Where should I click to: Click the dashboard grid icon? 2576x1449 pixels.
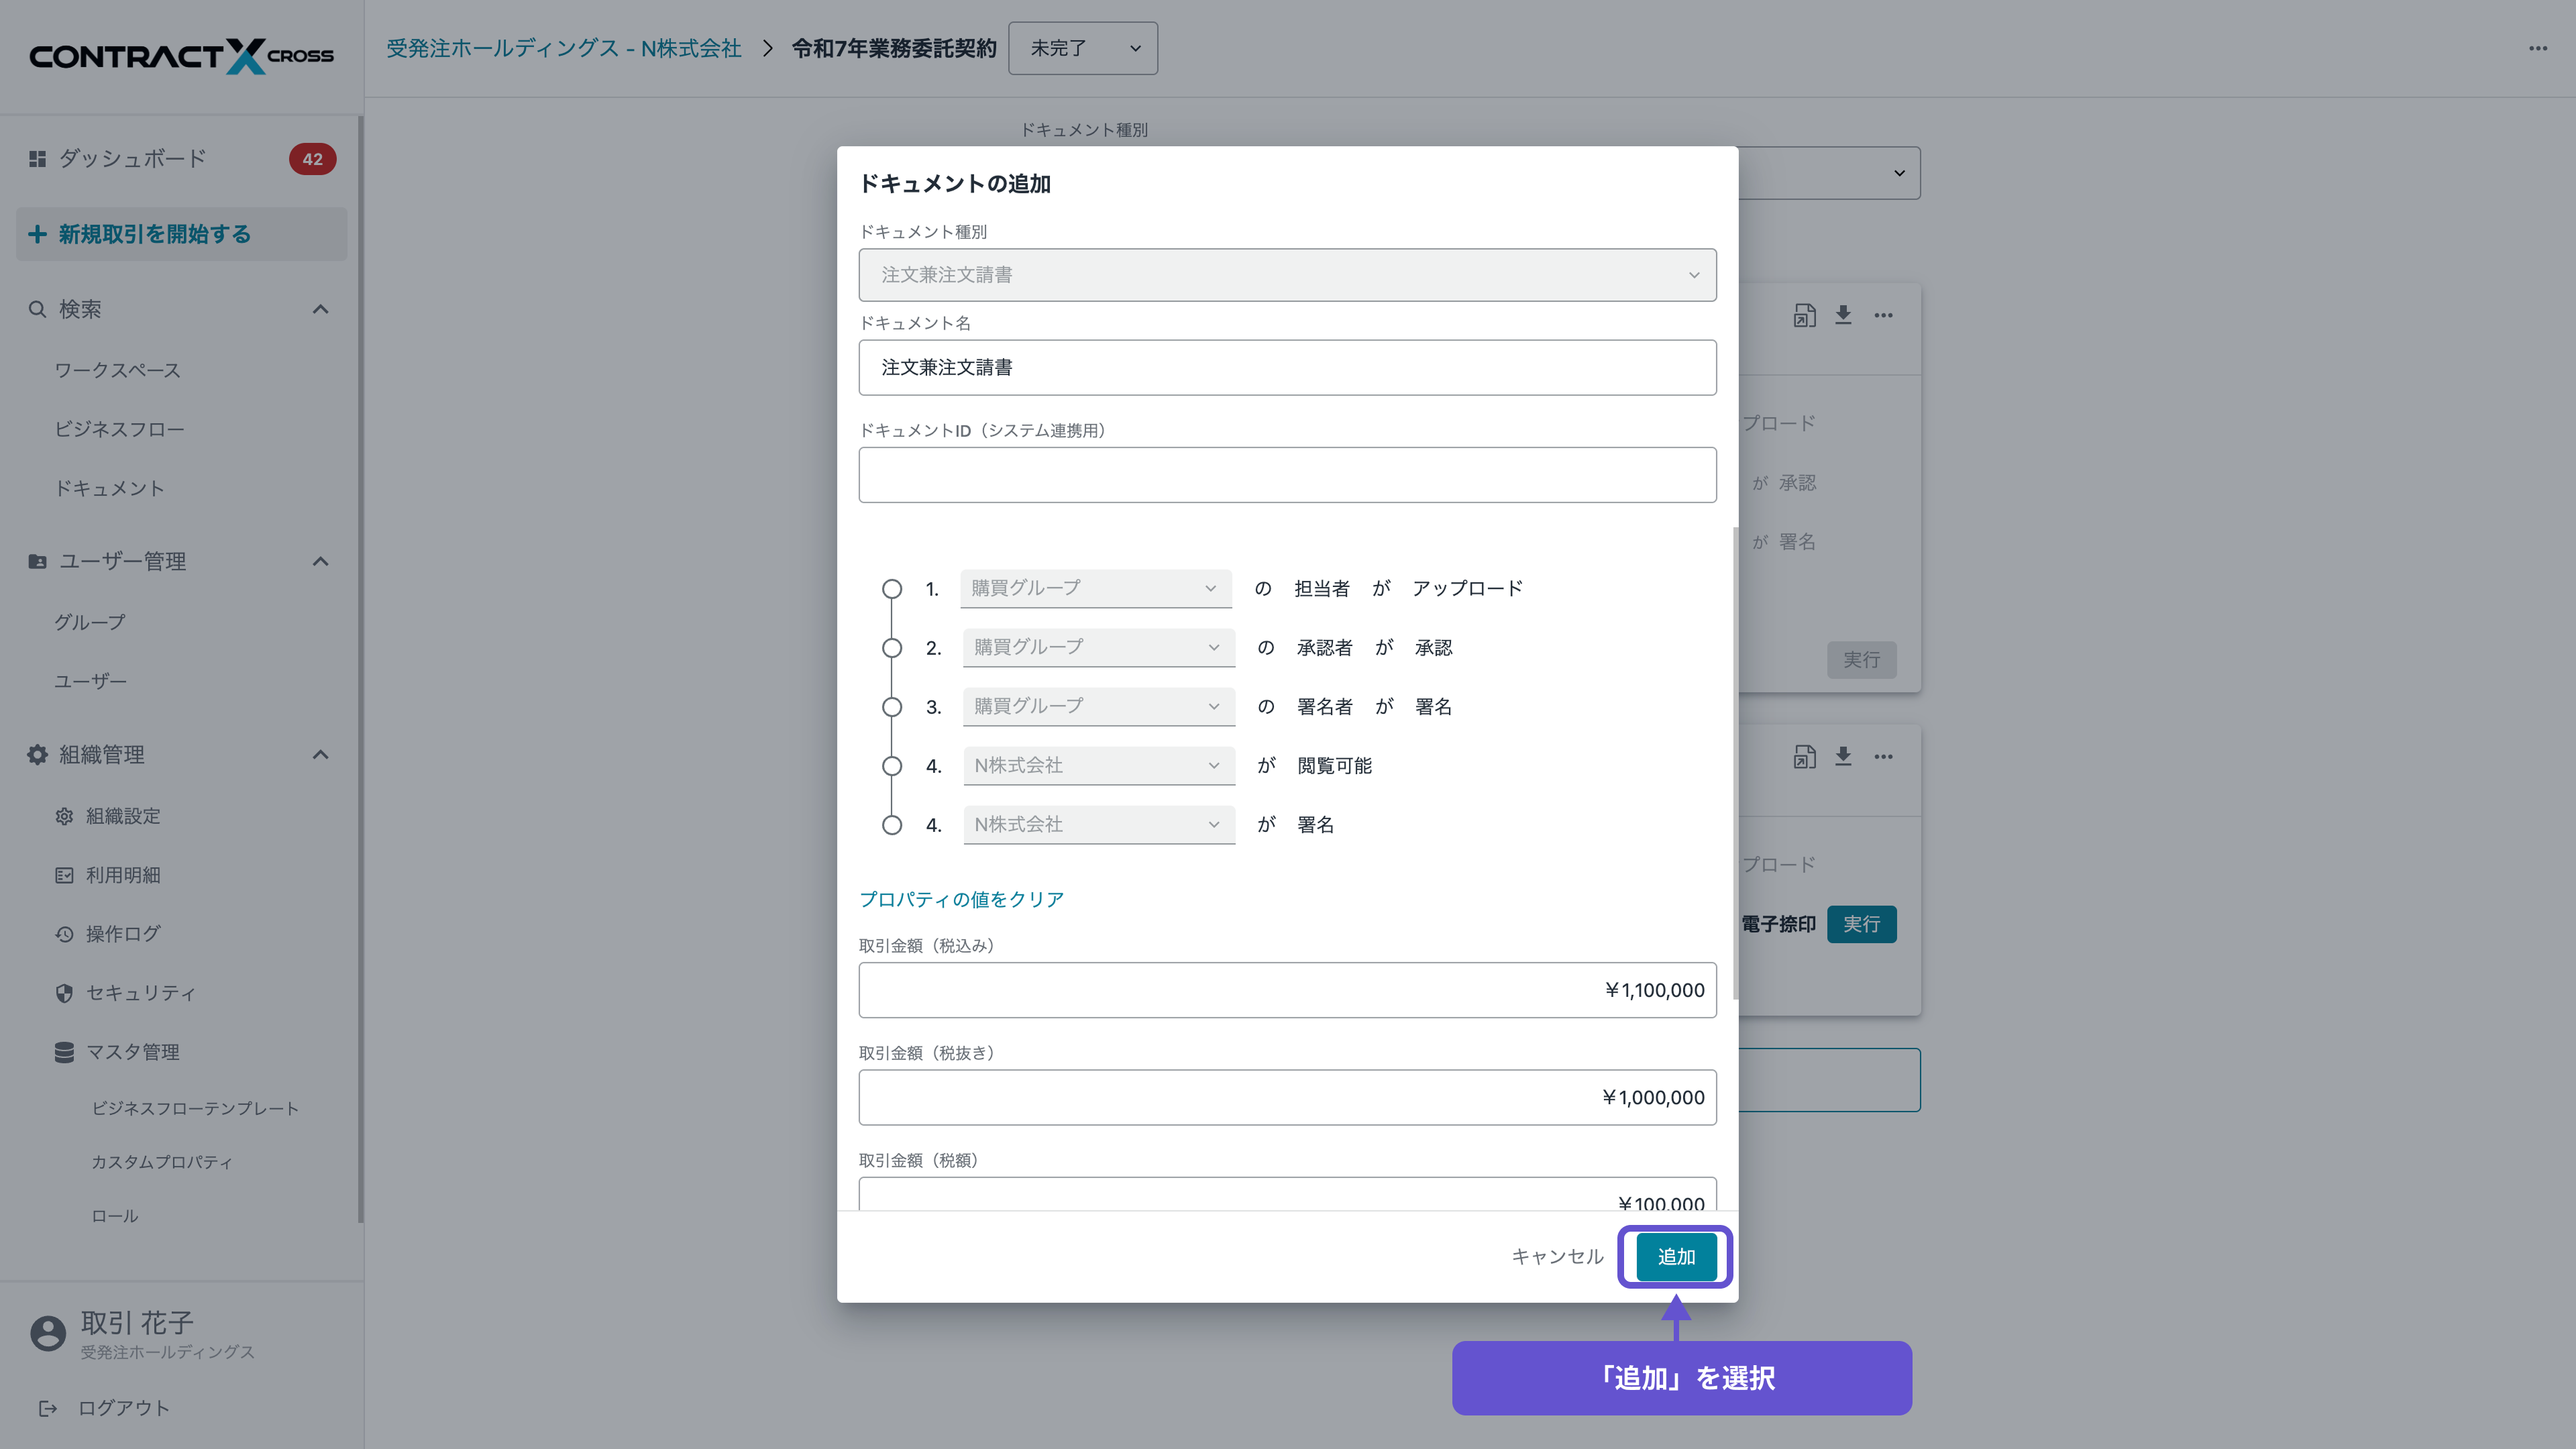click(37, 159)
